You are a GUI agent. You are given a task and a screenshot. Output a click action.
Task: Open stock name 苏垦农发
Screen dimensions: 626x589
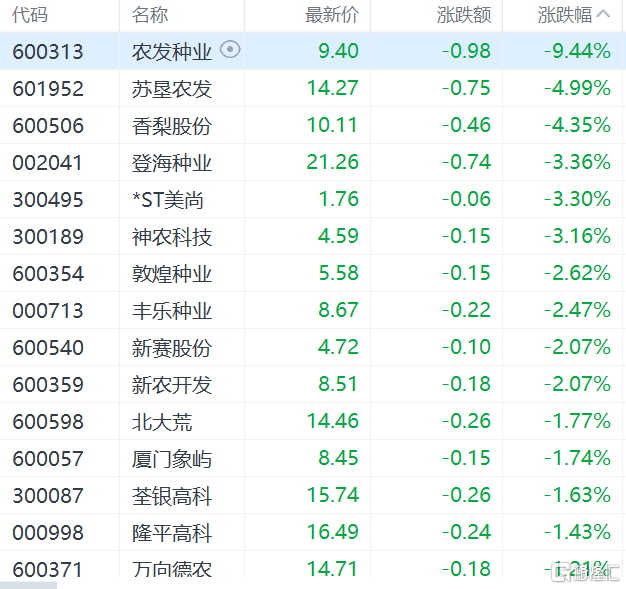[x=172, y=89]
